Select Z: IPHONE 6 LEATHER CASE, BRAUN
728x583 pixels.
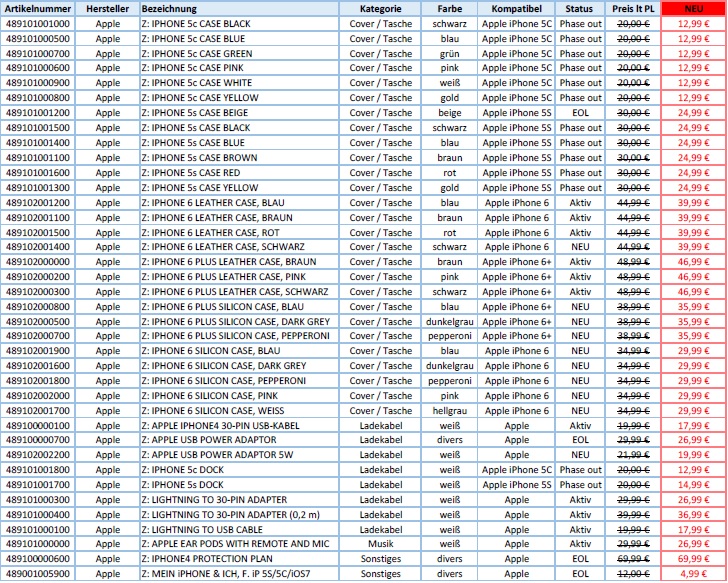pos(239,217)
